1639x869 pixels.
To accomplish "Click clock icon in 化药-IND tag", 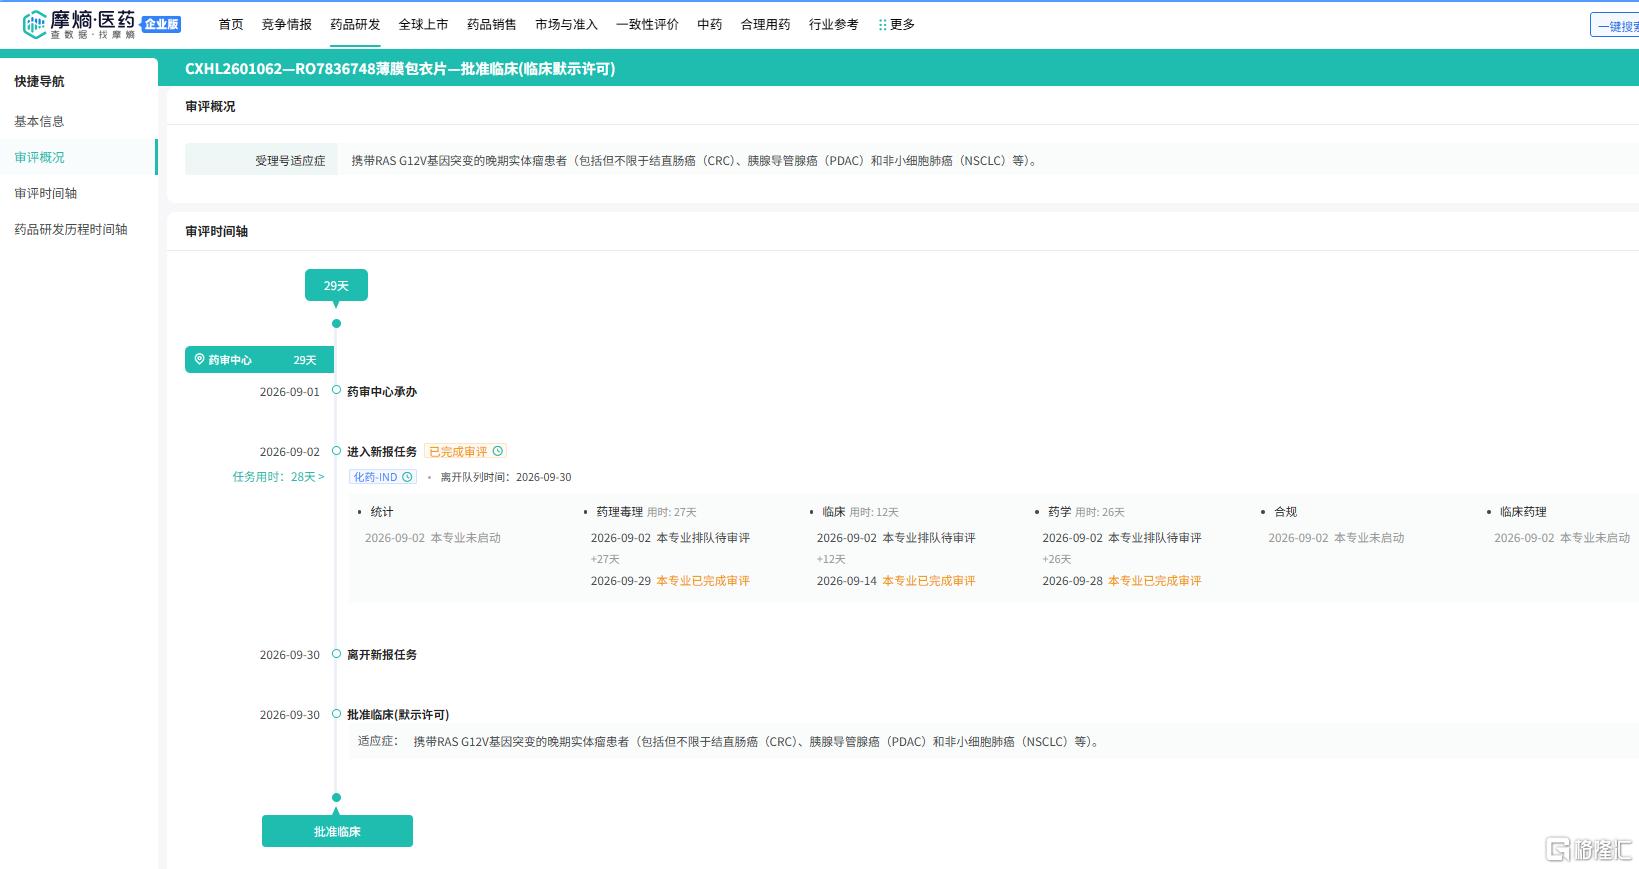I will pos(407,477).
